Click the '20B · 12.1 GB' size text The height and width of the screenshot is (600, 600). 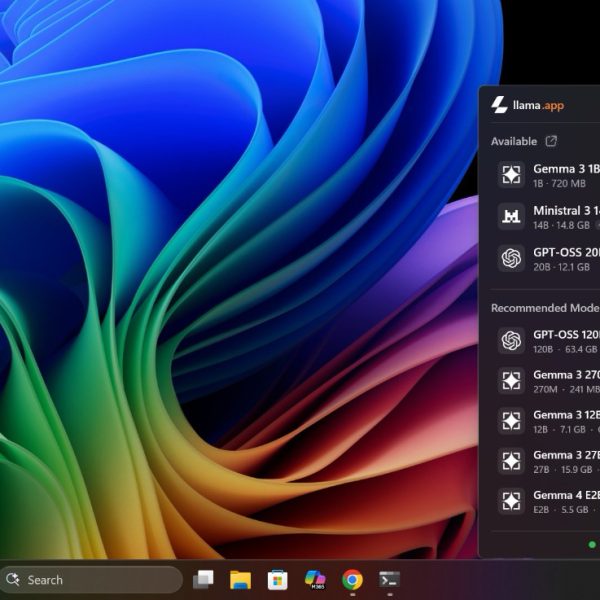click(x=561, y=267)
